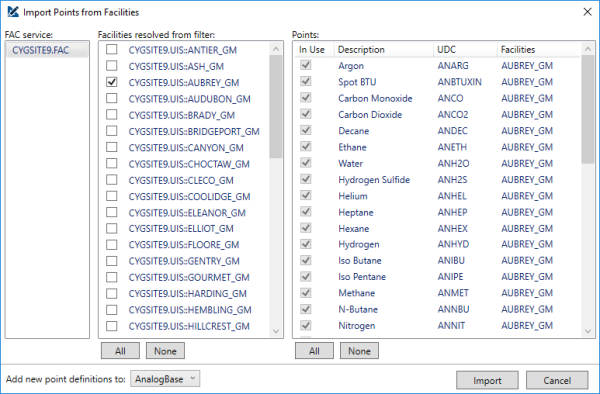Screen dimensions: 600x394
Task: Click the ANHYD UDC cell
Action: [x=453, y=244]
